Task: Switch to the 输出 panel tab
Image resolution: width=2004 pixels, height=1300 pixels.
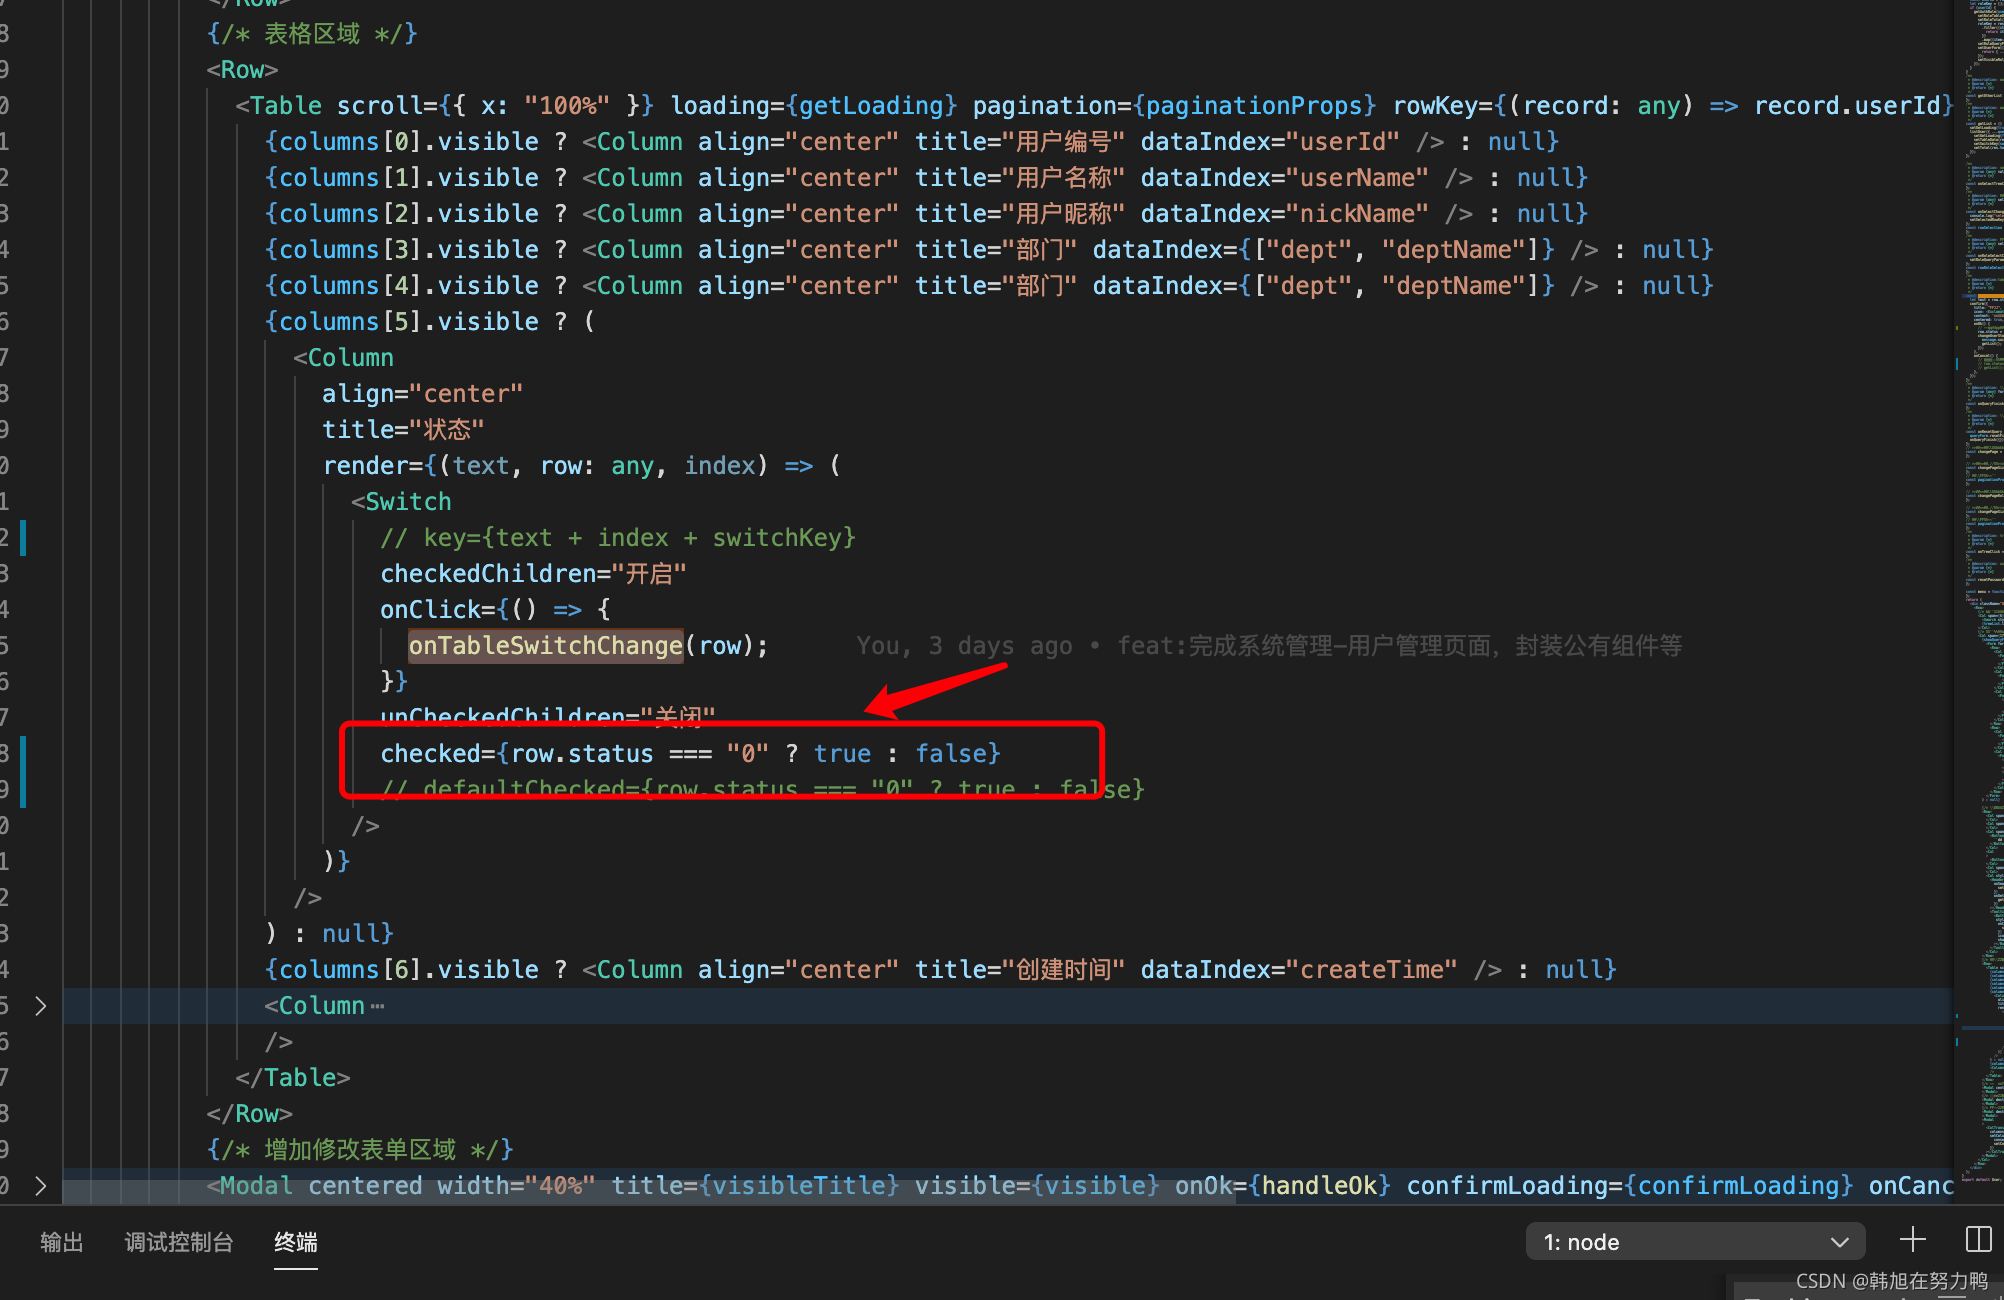Action: click(x=61, y=1242)
